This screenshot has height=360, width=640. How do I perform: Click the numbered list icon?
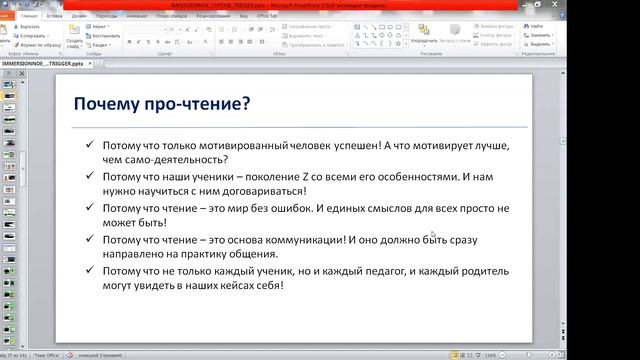235,29
